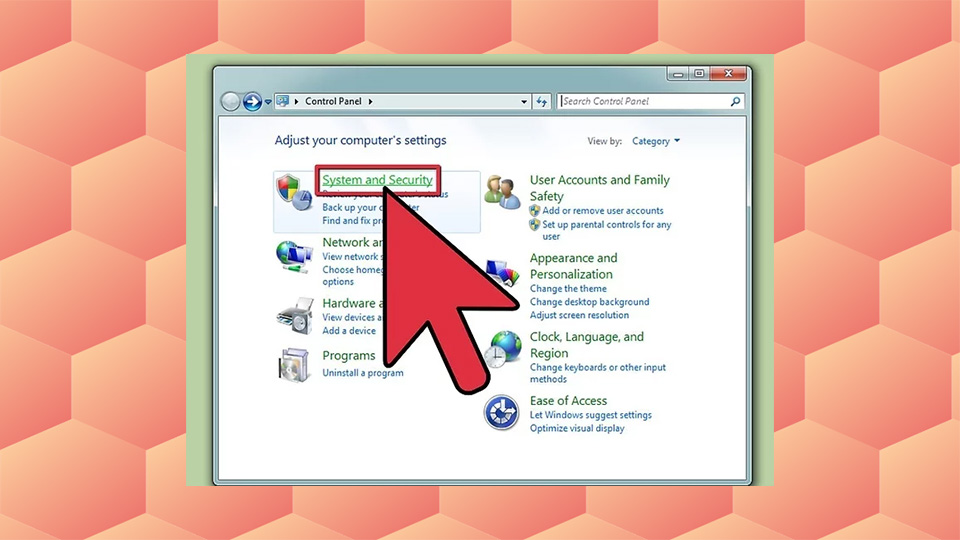The image size is (960, 540).
Task: Click the System and Security shield icon
Action: [293, 193]
